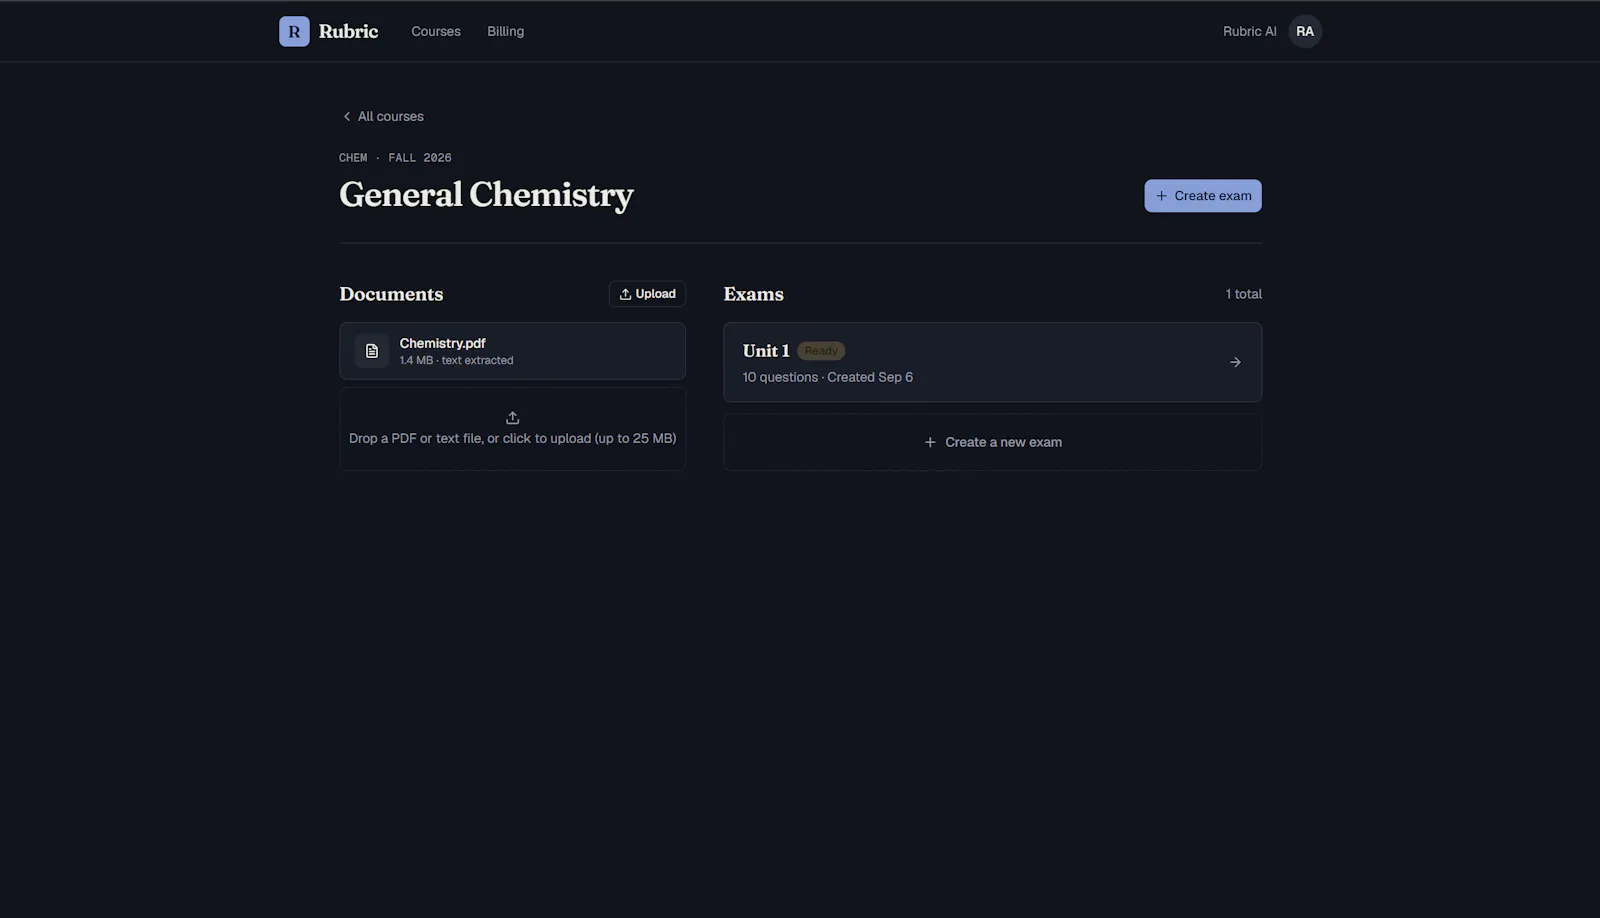Click the Rubric brand name text

(348, 31)
